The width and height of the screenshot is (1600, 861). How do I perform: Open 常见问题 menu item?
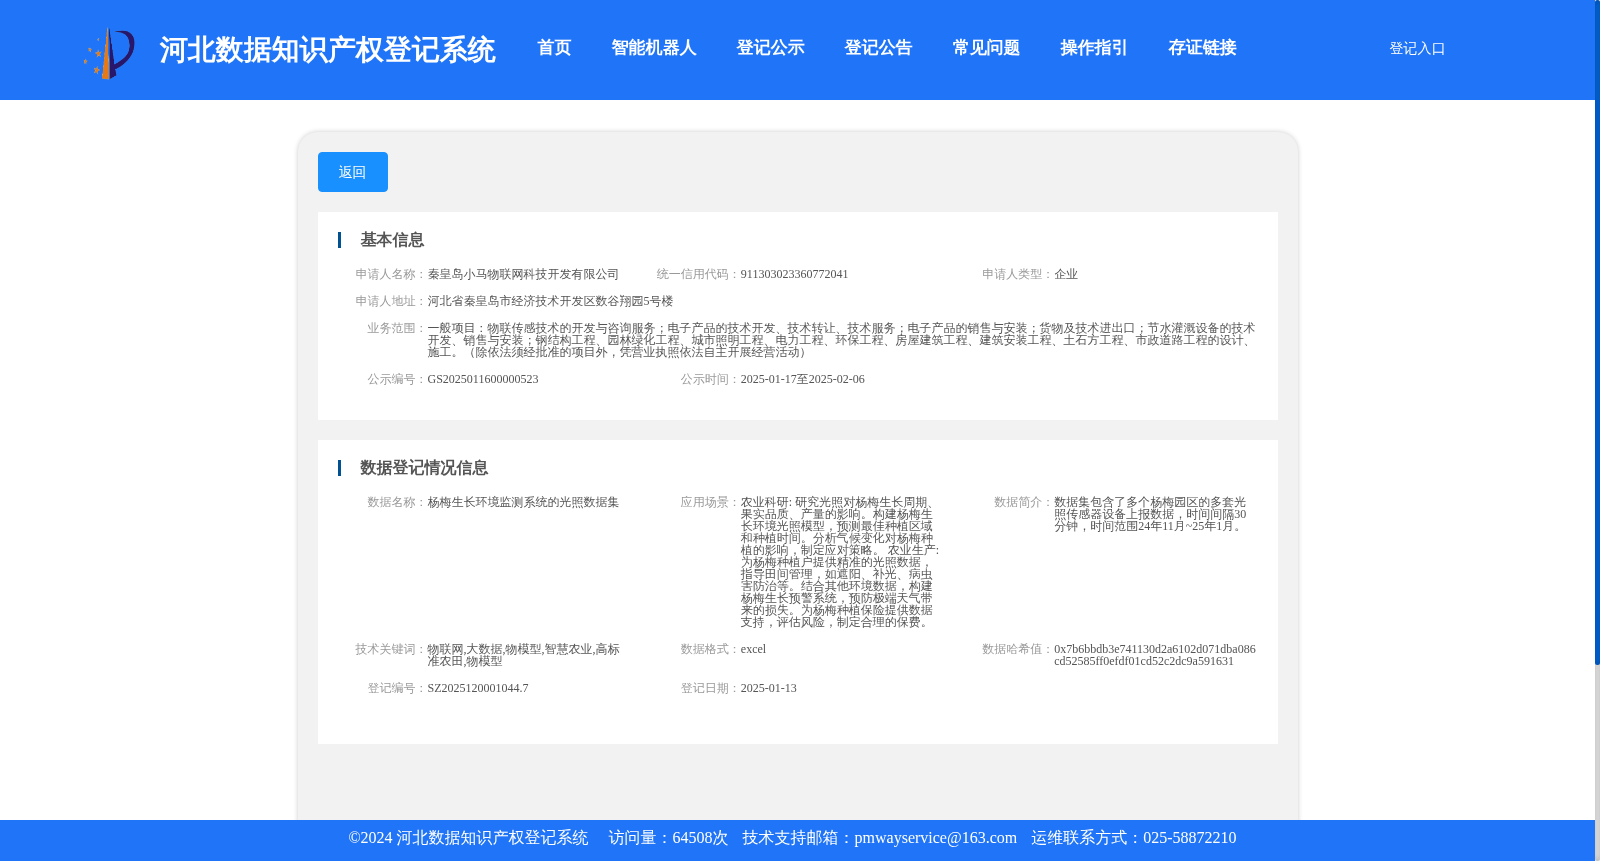(x=986, y=48)
